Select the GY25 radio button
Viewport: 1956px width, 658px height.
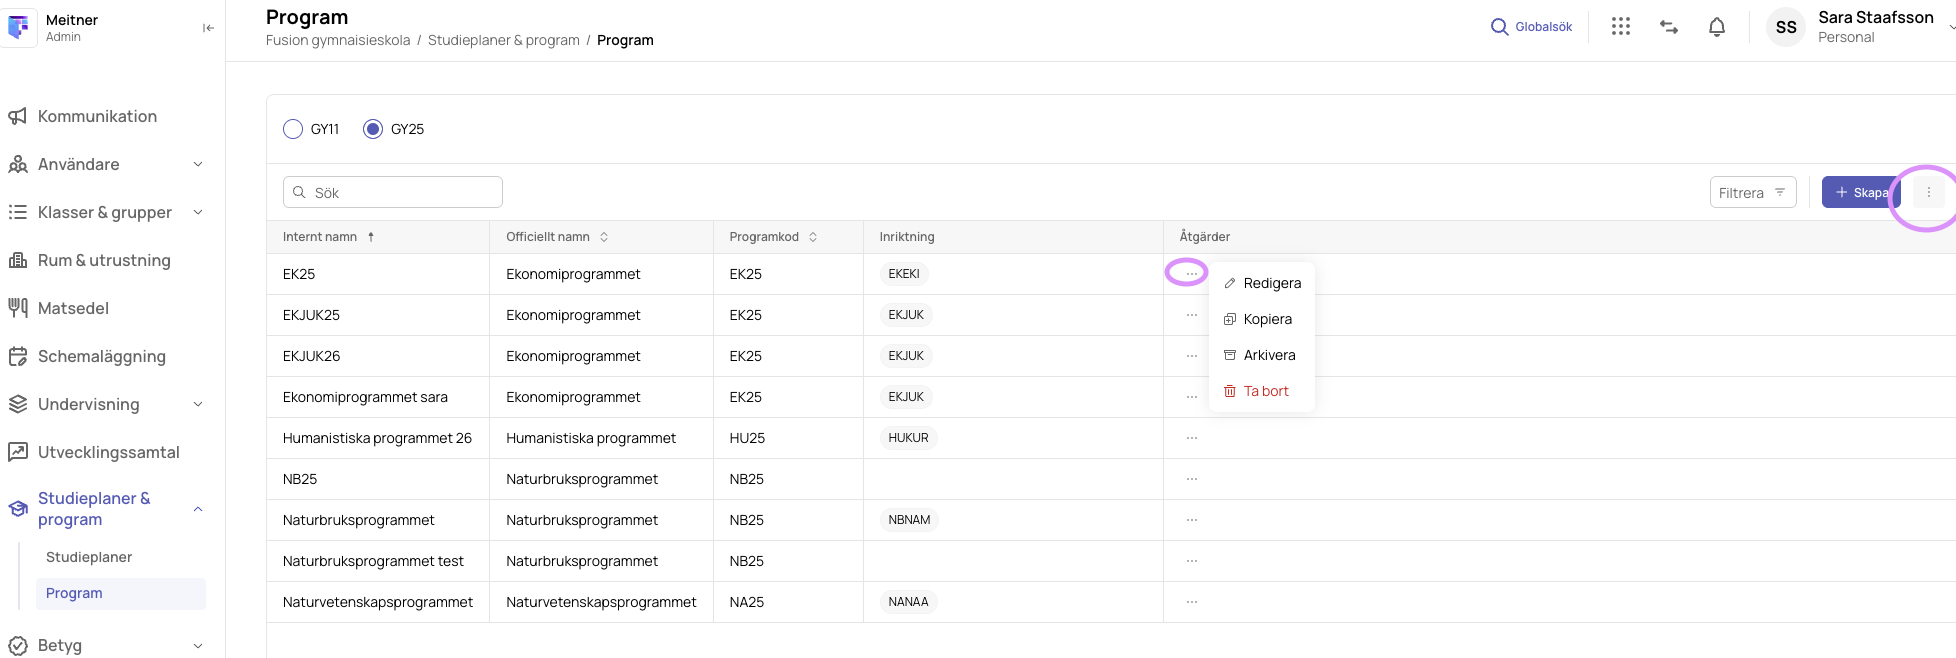(373, 129)
